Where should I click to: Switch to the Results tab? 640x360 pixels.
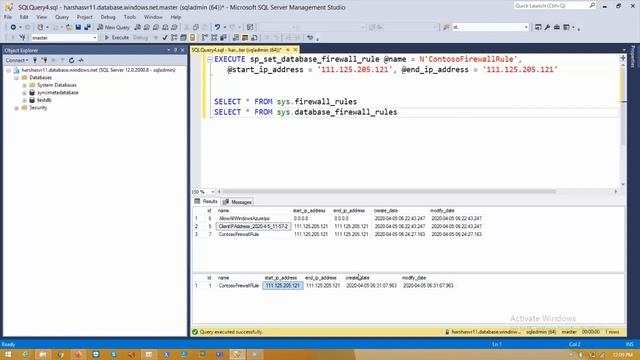click(x=206, y=202)
